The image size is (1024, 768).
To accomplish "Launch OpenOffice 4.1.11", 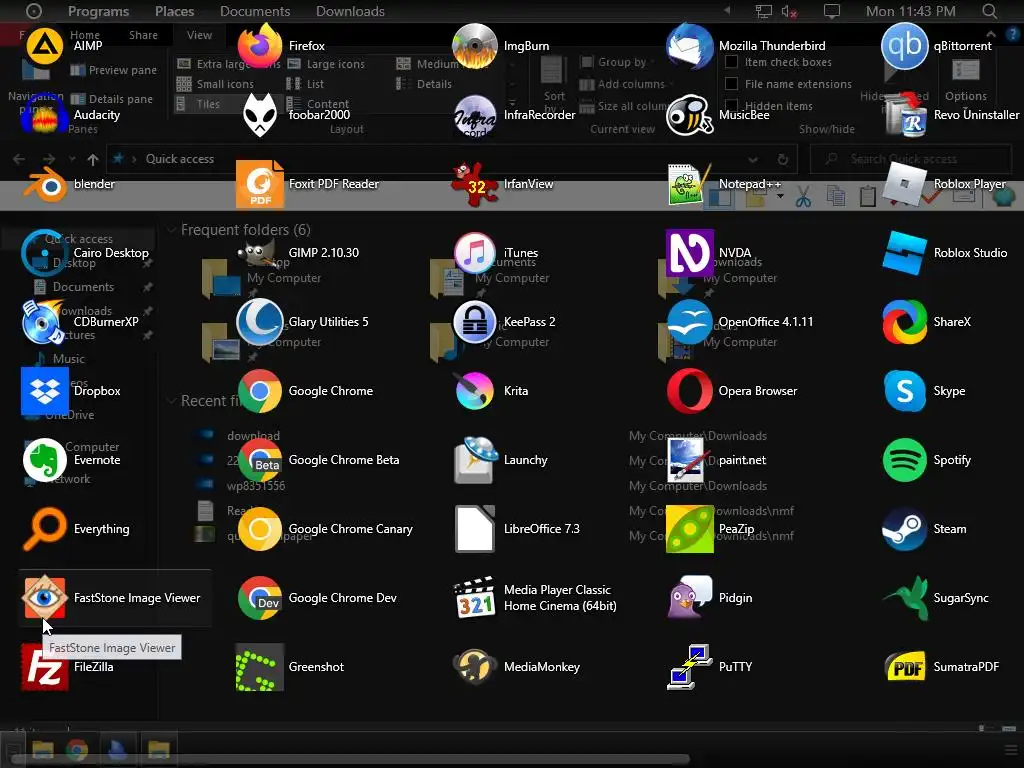I will click(741, 322).
